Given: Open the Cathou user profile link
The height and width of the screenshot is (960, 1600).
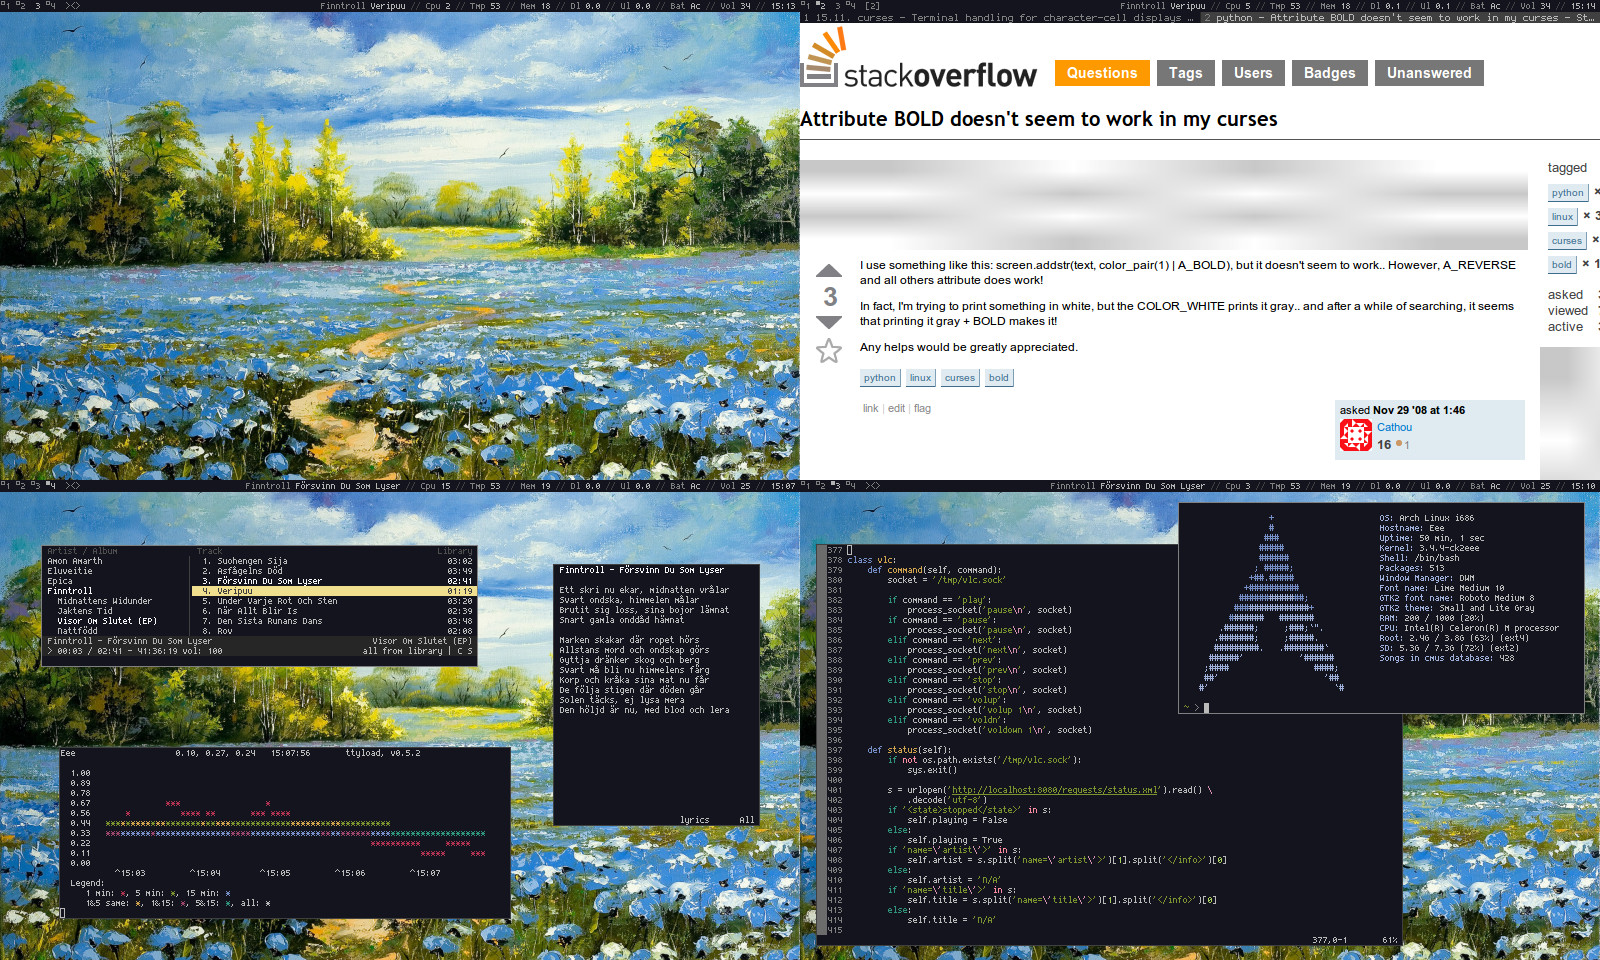Looking at the screenshot, I should [x=1394, y=427].
